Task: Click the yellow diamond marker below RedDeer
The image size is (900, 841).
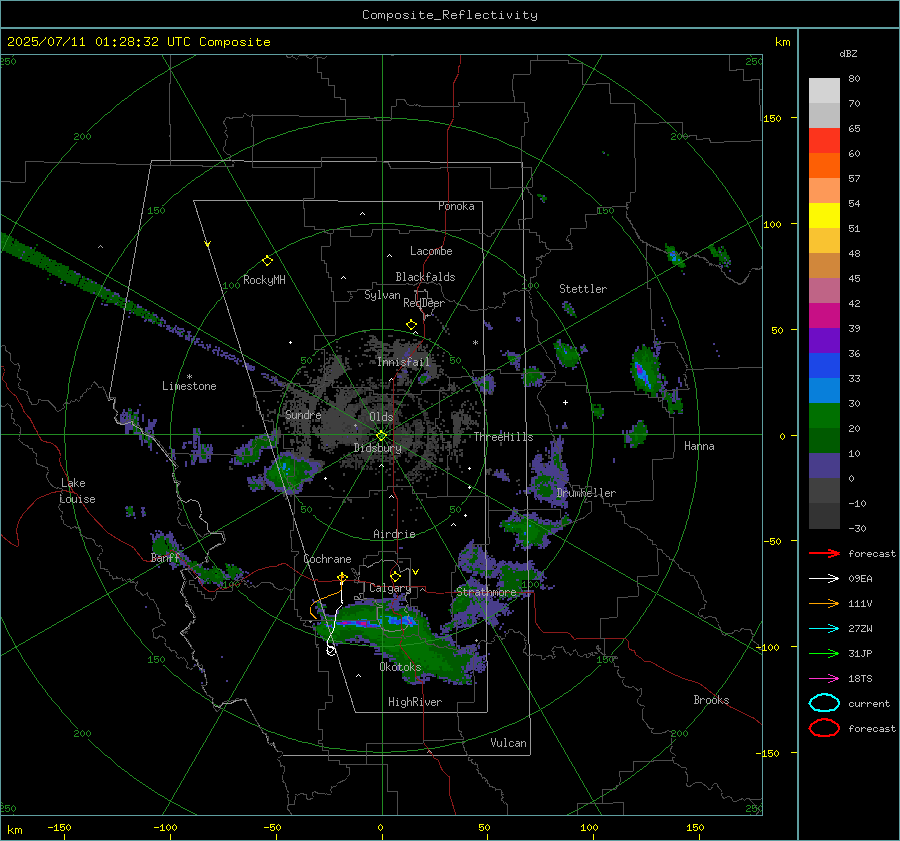Action: point(411,325)
